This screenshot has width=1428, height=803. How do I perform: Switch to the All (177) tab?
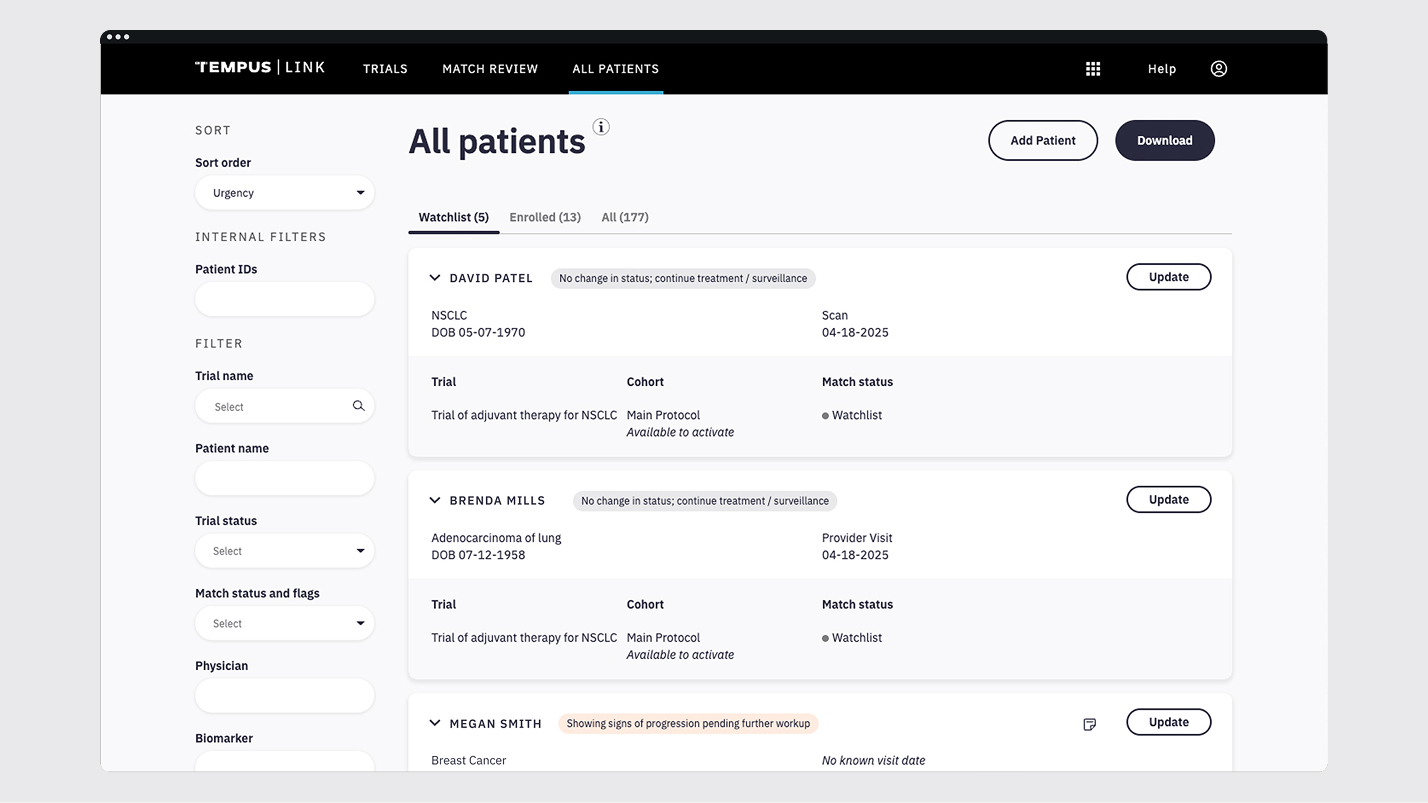(x=625, y=217)
